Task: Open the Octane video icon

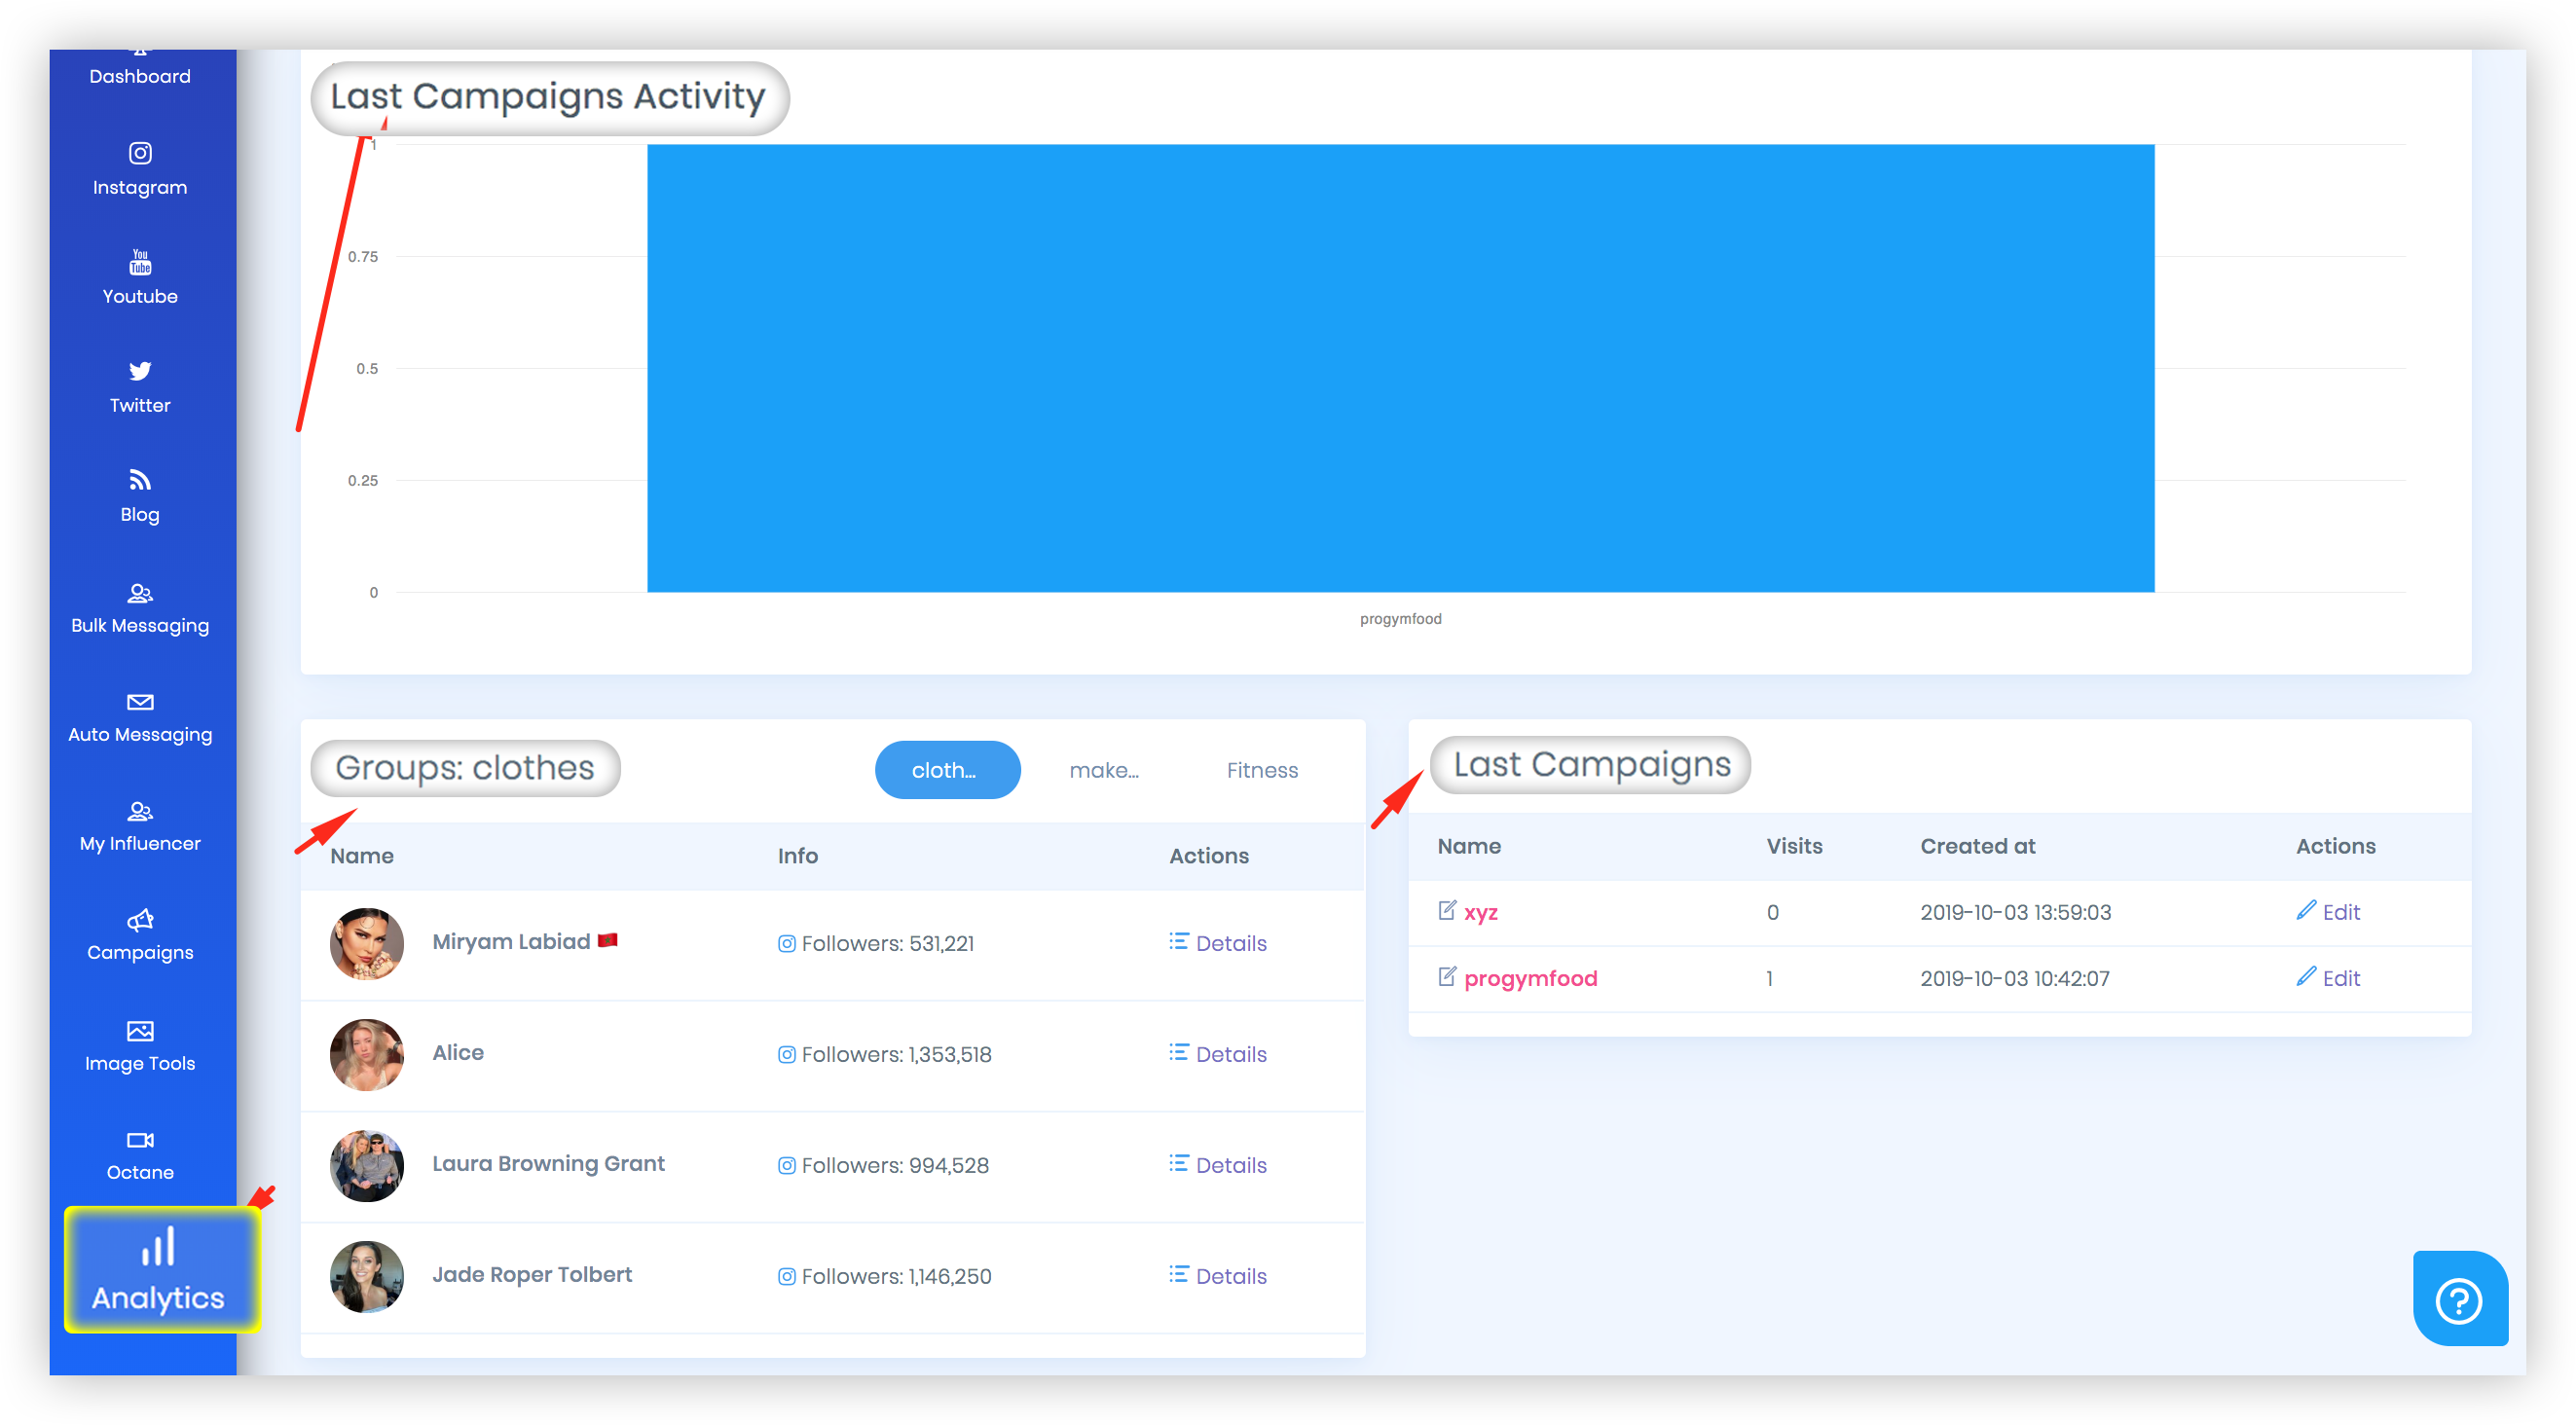Action: tap(140, 1140)
